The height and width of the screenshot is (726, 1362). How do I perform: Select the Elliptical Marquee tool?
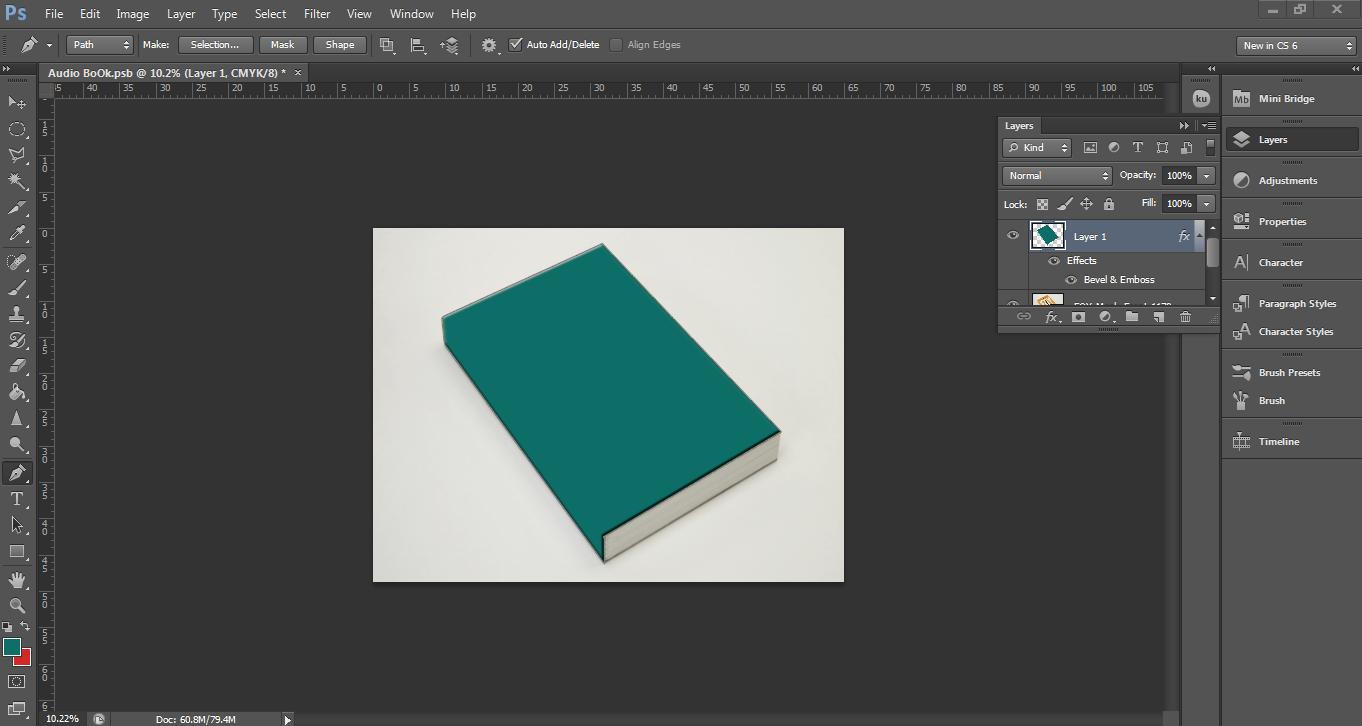pyautogui.click(x=17, y=129)
